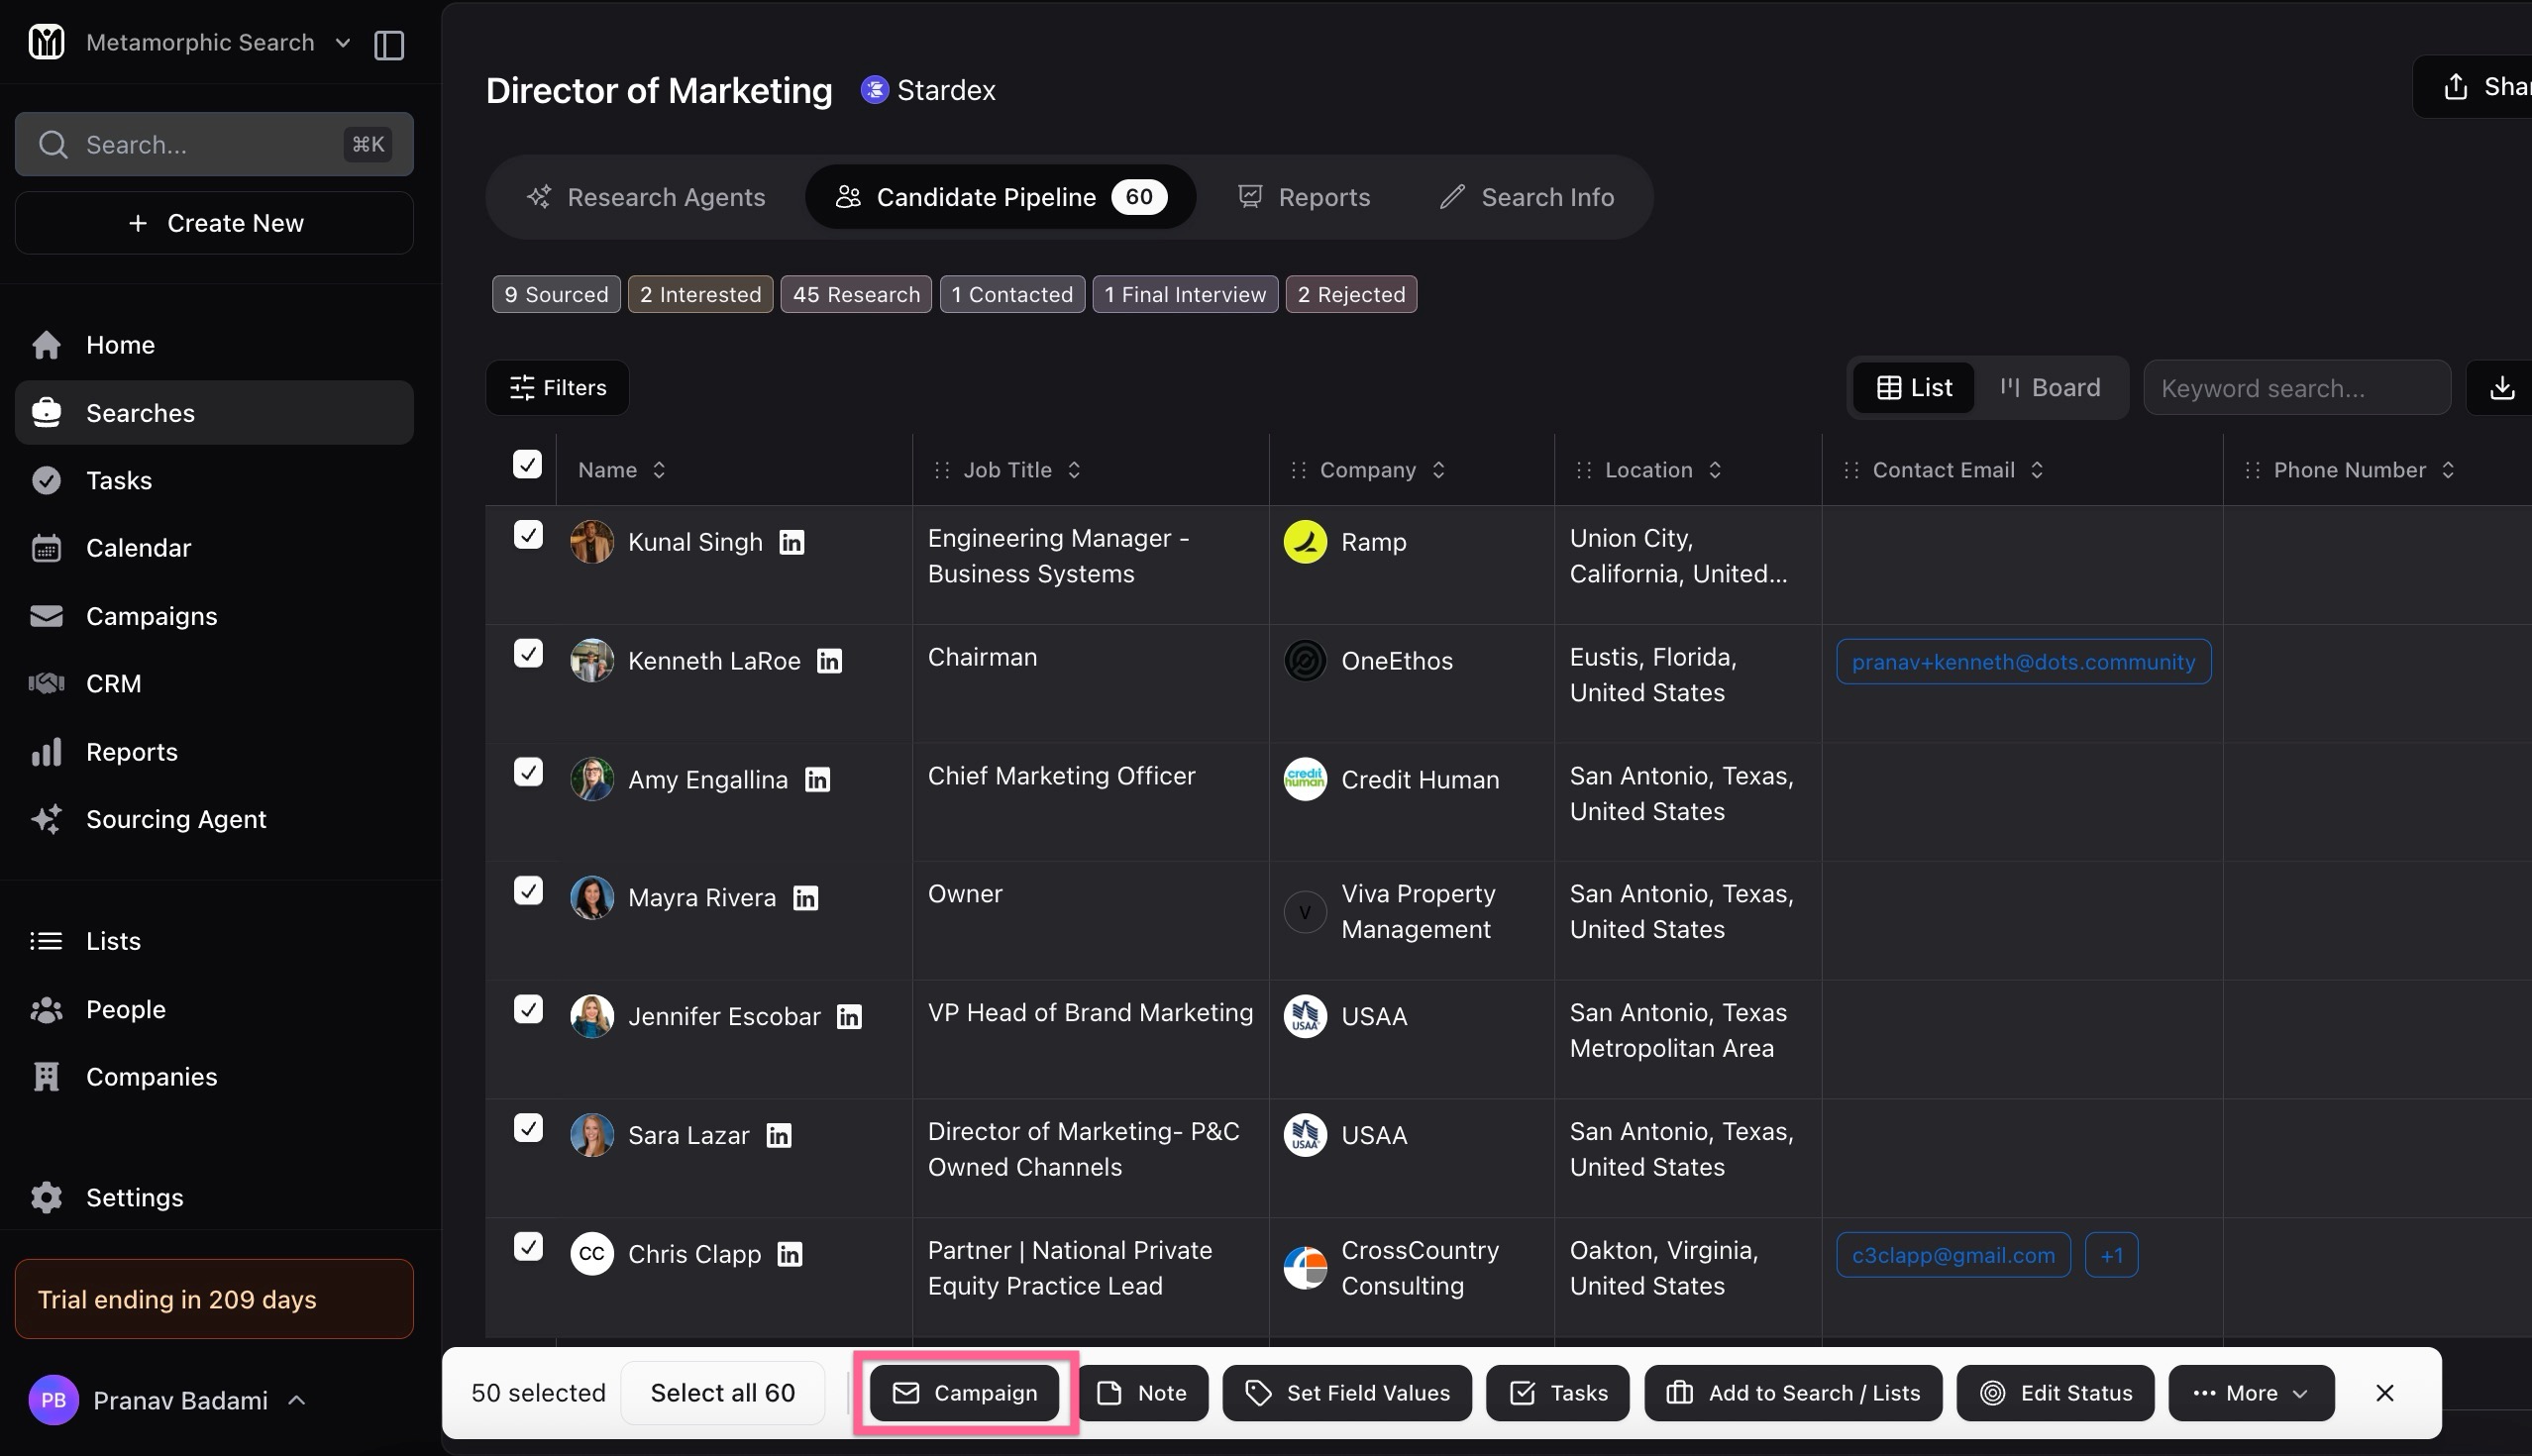Uncheck Mayra Rivera's row checkbox

pos(528,891)
